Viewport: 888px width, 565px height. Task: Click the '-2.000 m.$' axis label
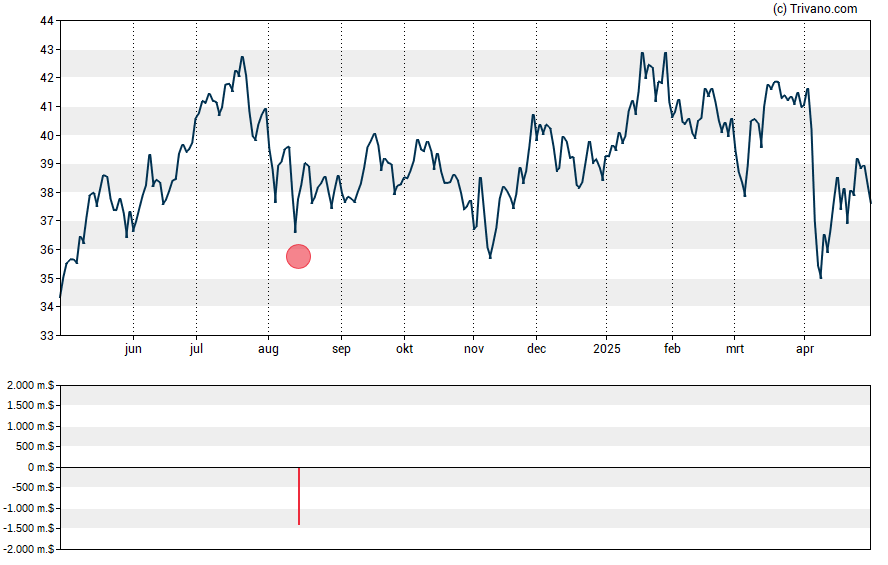click(x=29, y=549)
